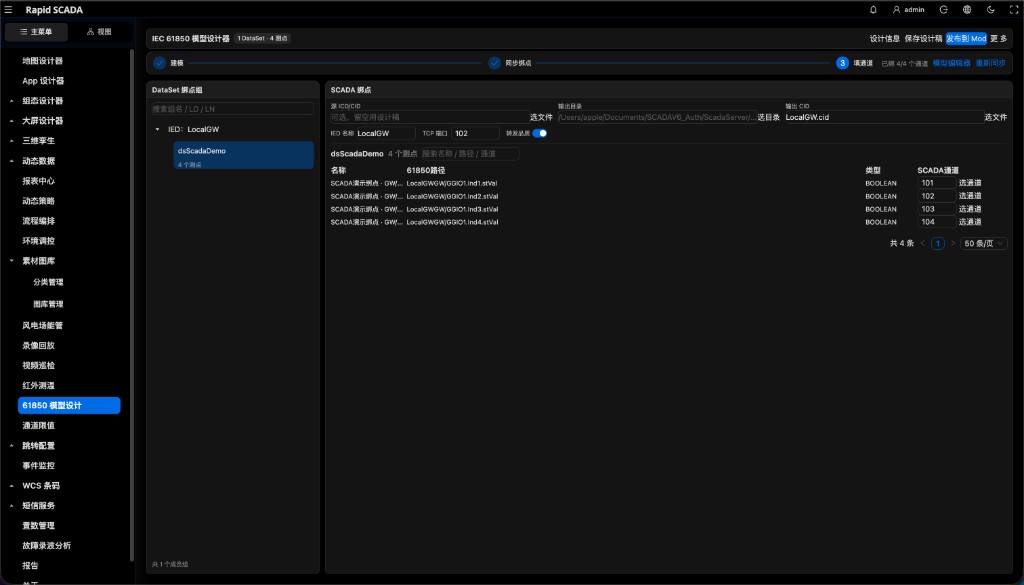Switch theme with the moon icon

(991, 10)
